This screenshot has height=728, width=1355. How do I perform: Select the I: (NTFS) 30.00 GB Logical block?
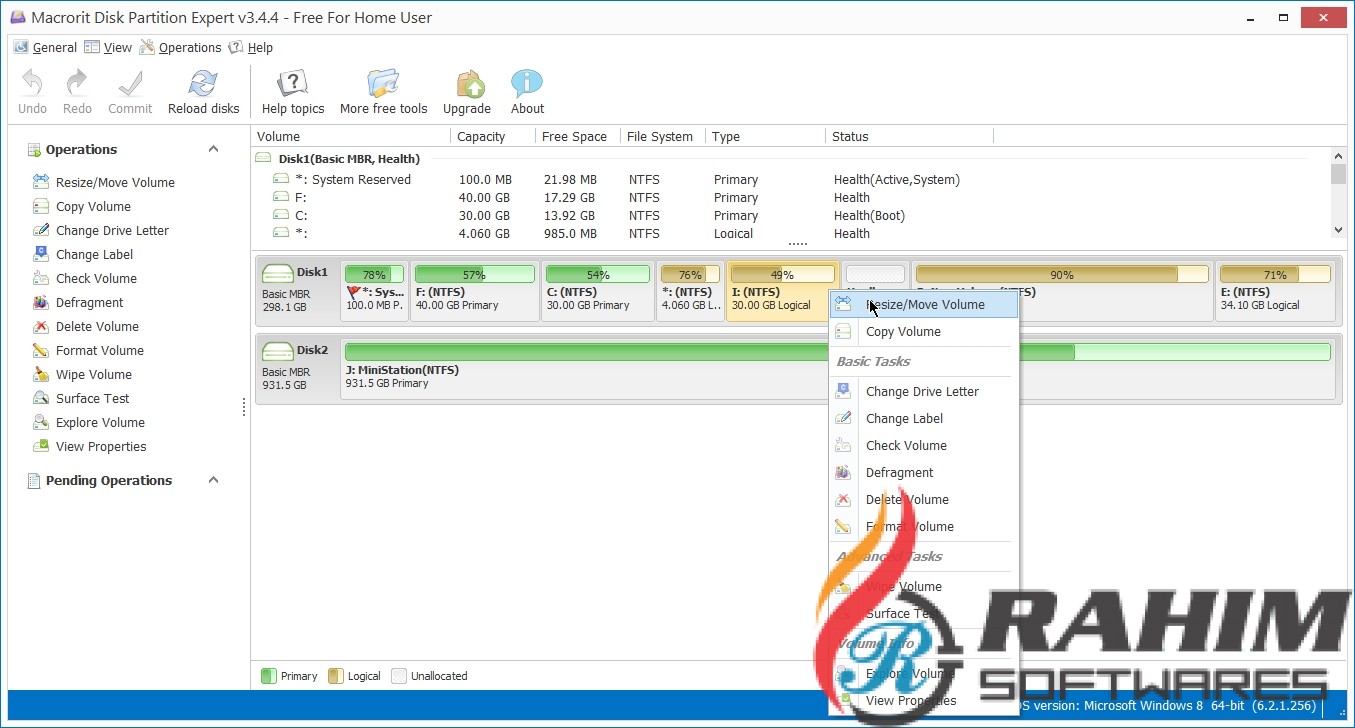pos(782,291)
